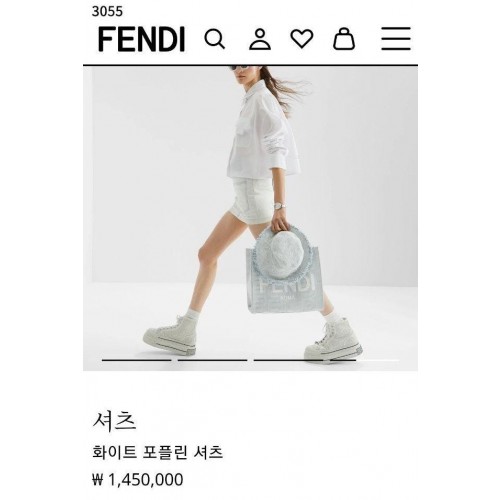Open the 화이트 포플린 셔츠 product title
The height and width of the screenshot is (500, 500).
(157, 453)
